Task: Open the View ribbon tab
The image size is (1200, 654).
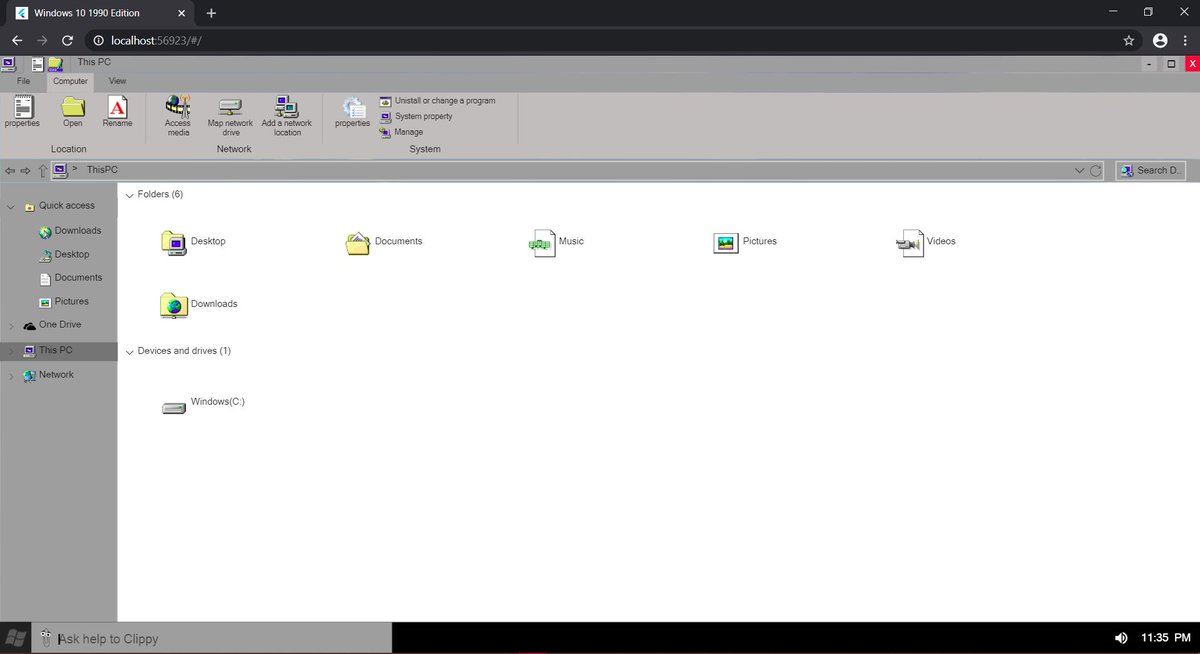Action: point(118,81)
